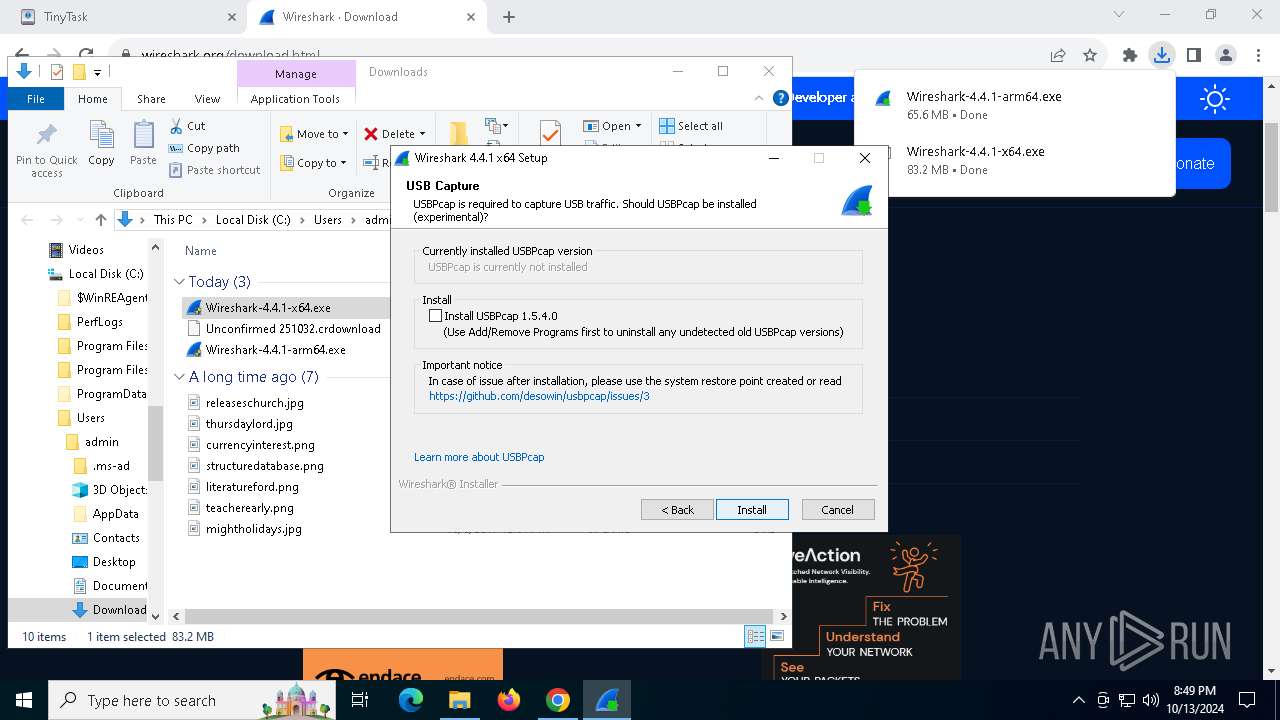
Task: Switch to the Share ribbon tab
Action: click(151, 99)
